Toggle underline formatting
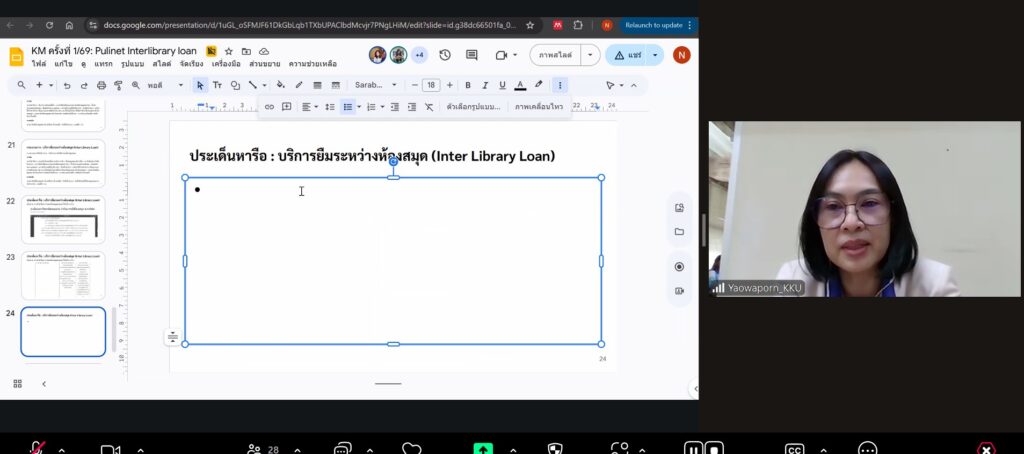This screenshot has width=1024, height=454. click(x=502, y=85)
